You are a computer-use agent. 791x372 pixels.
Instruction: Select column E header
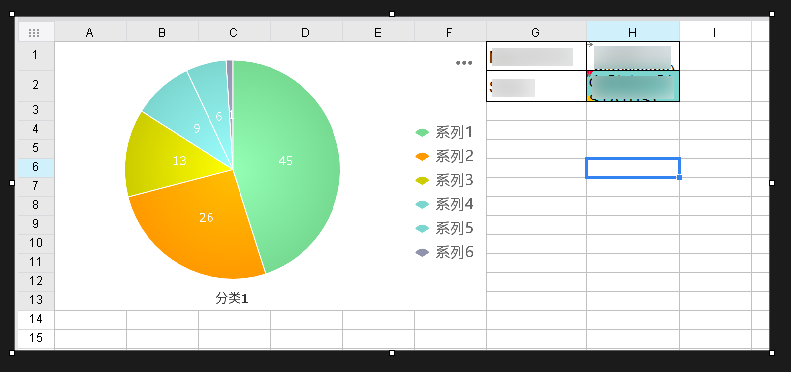378,32
